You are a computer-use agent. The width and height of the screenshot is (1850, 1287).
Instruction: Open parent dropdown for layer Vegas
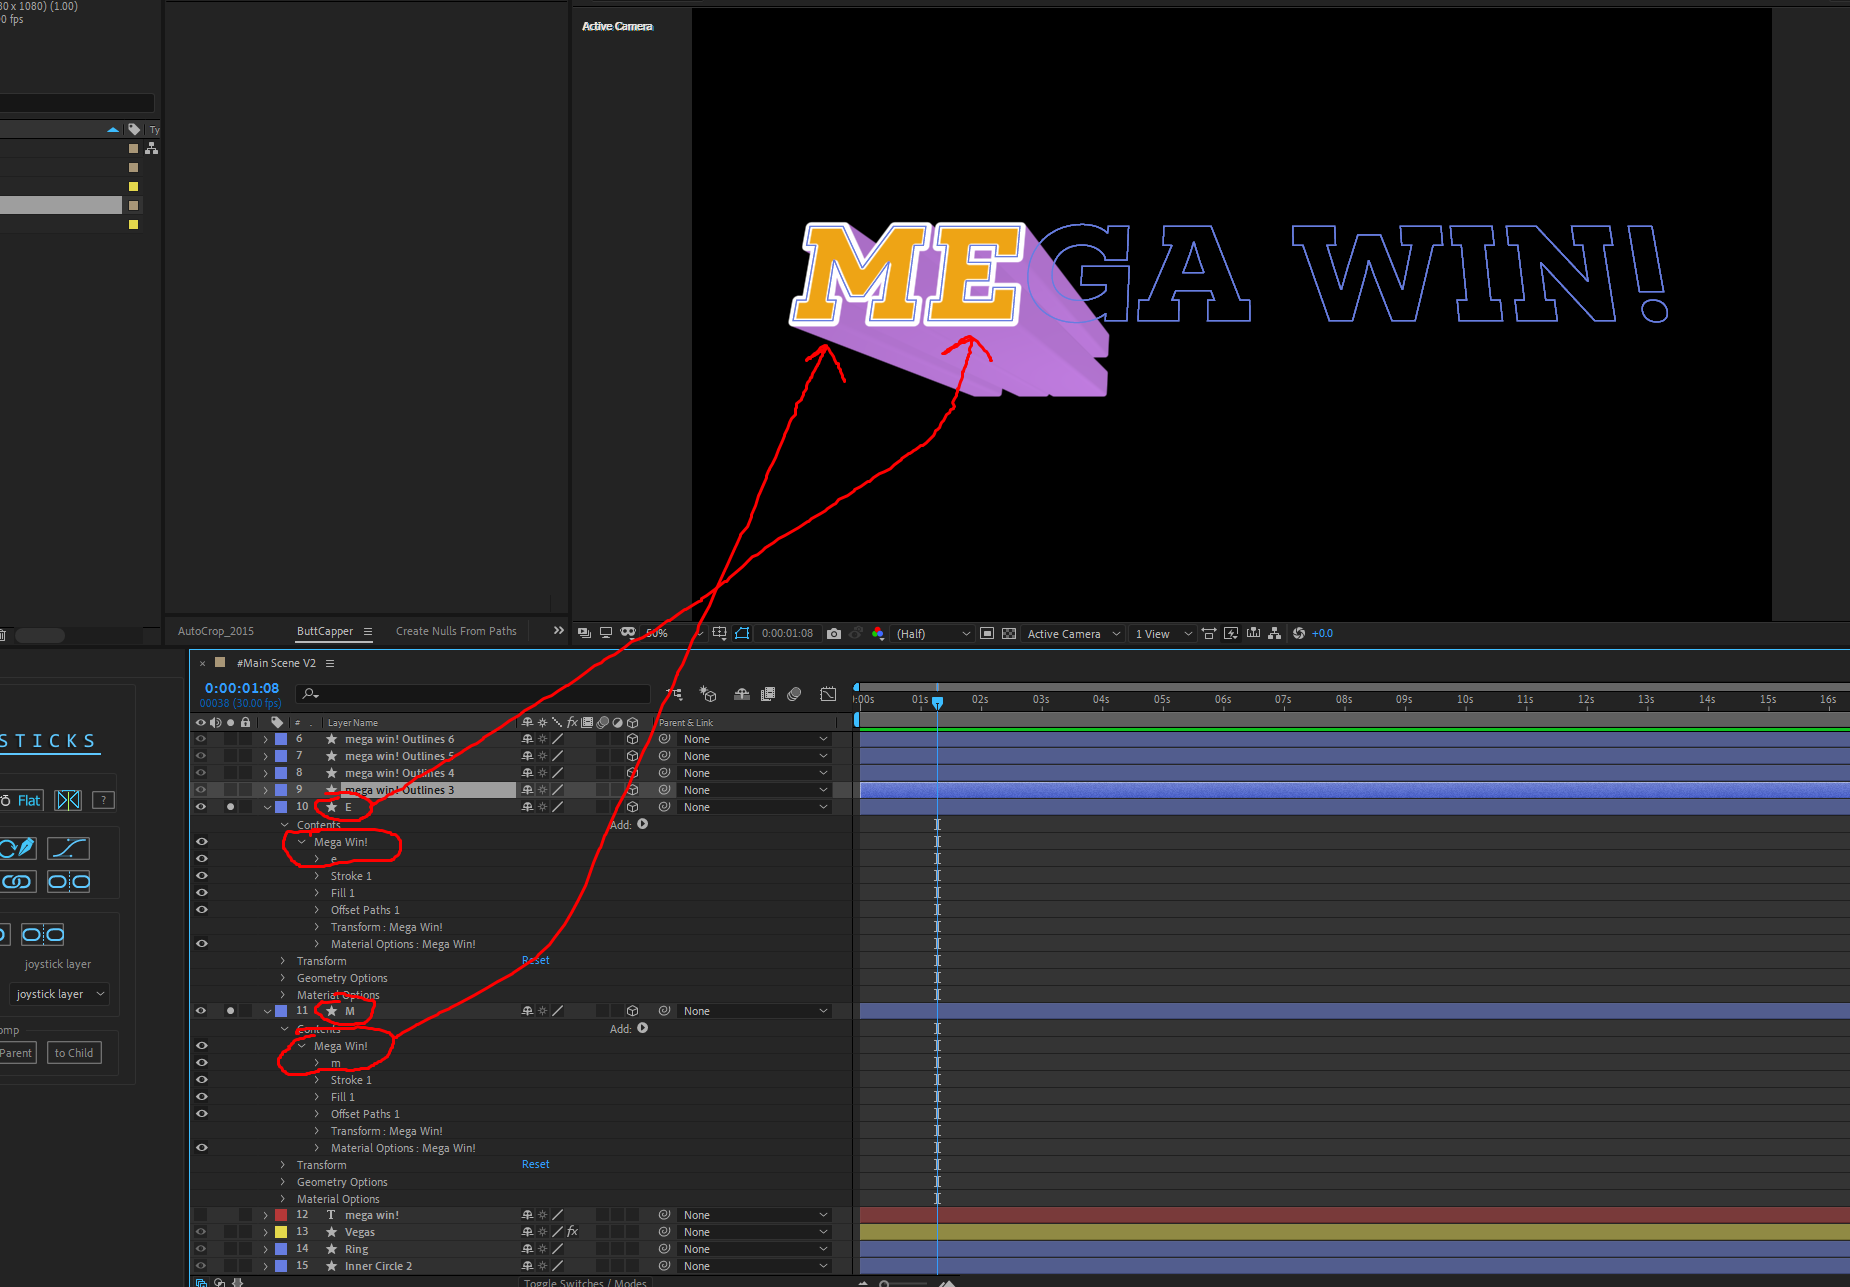pos(755,1232)
